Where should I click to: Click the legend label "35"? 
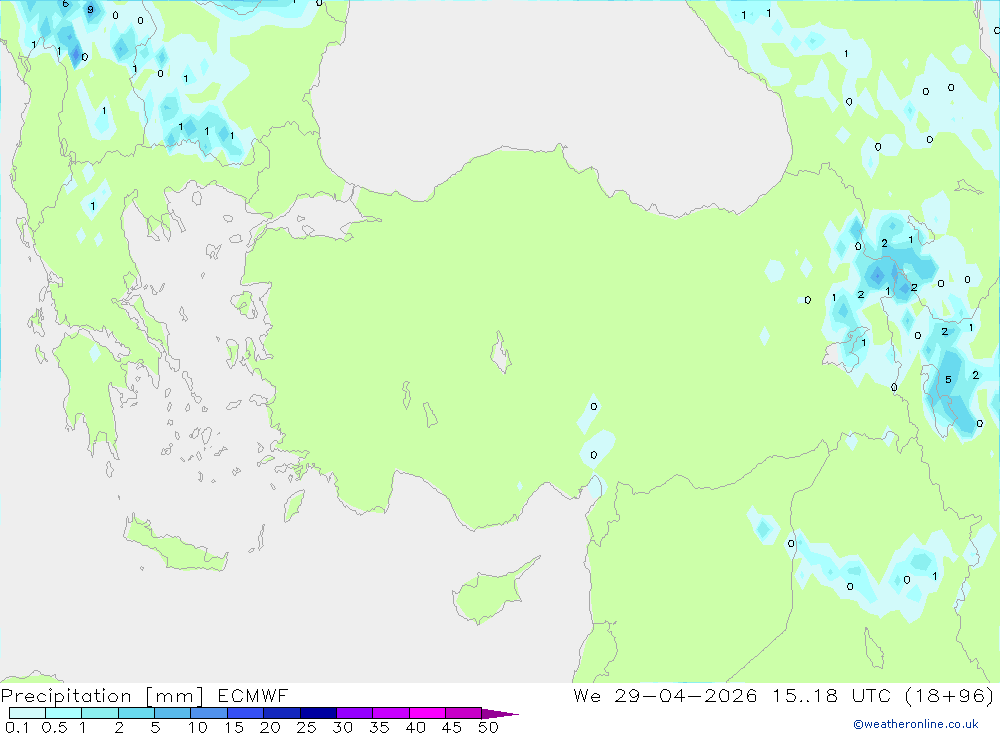pos(379,727)
